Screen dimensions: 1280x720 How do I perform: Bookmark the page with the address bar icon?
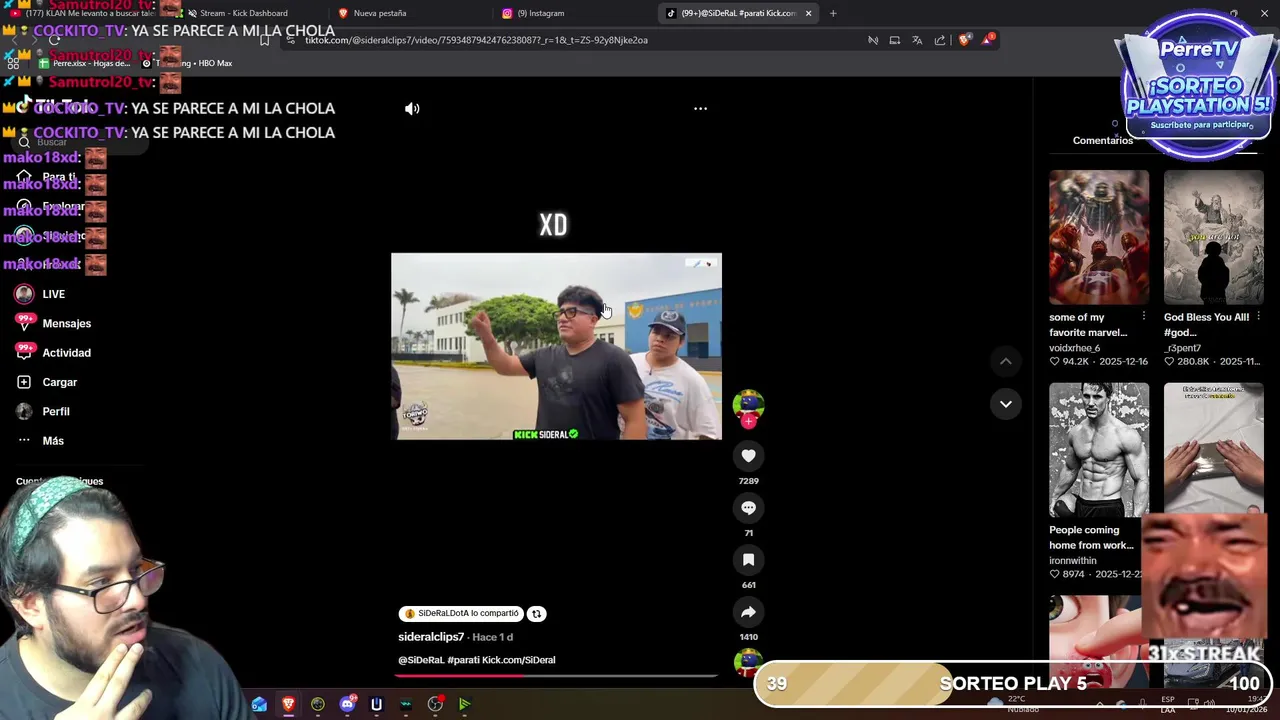(x=264, y=40)
